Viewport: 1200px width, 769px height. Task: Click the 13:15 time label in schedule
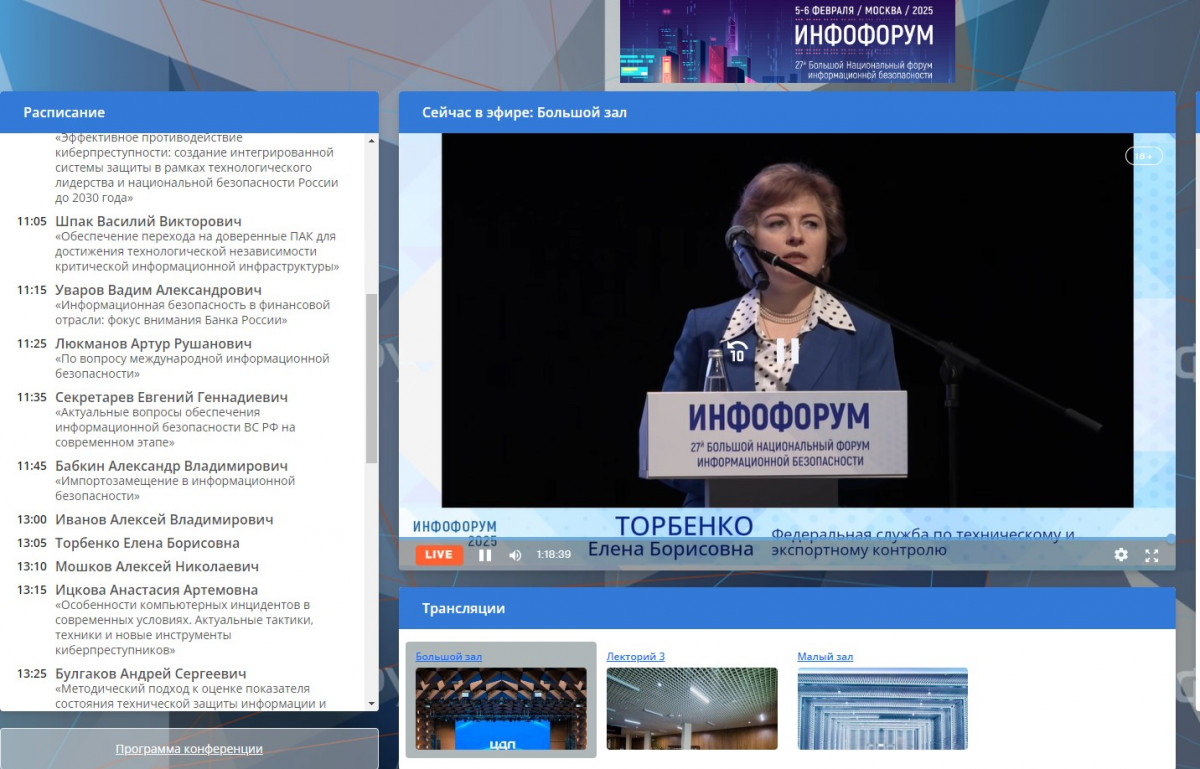[x=32, y=590]
